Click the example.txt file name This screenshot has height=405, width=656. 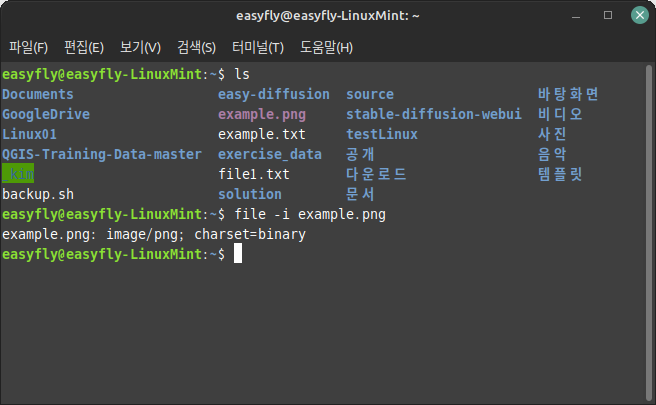(262, 134)
